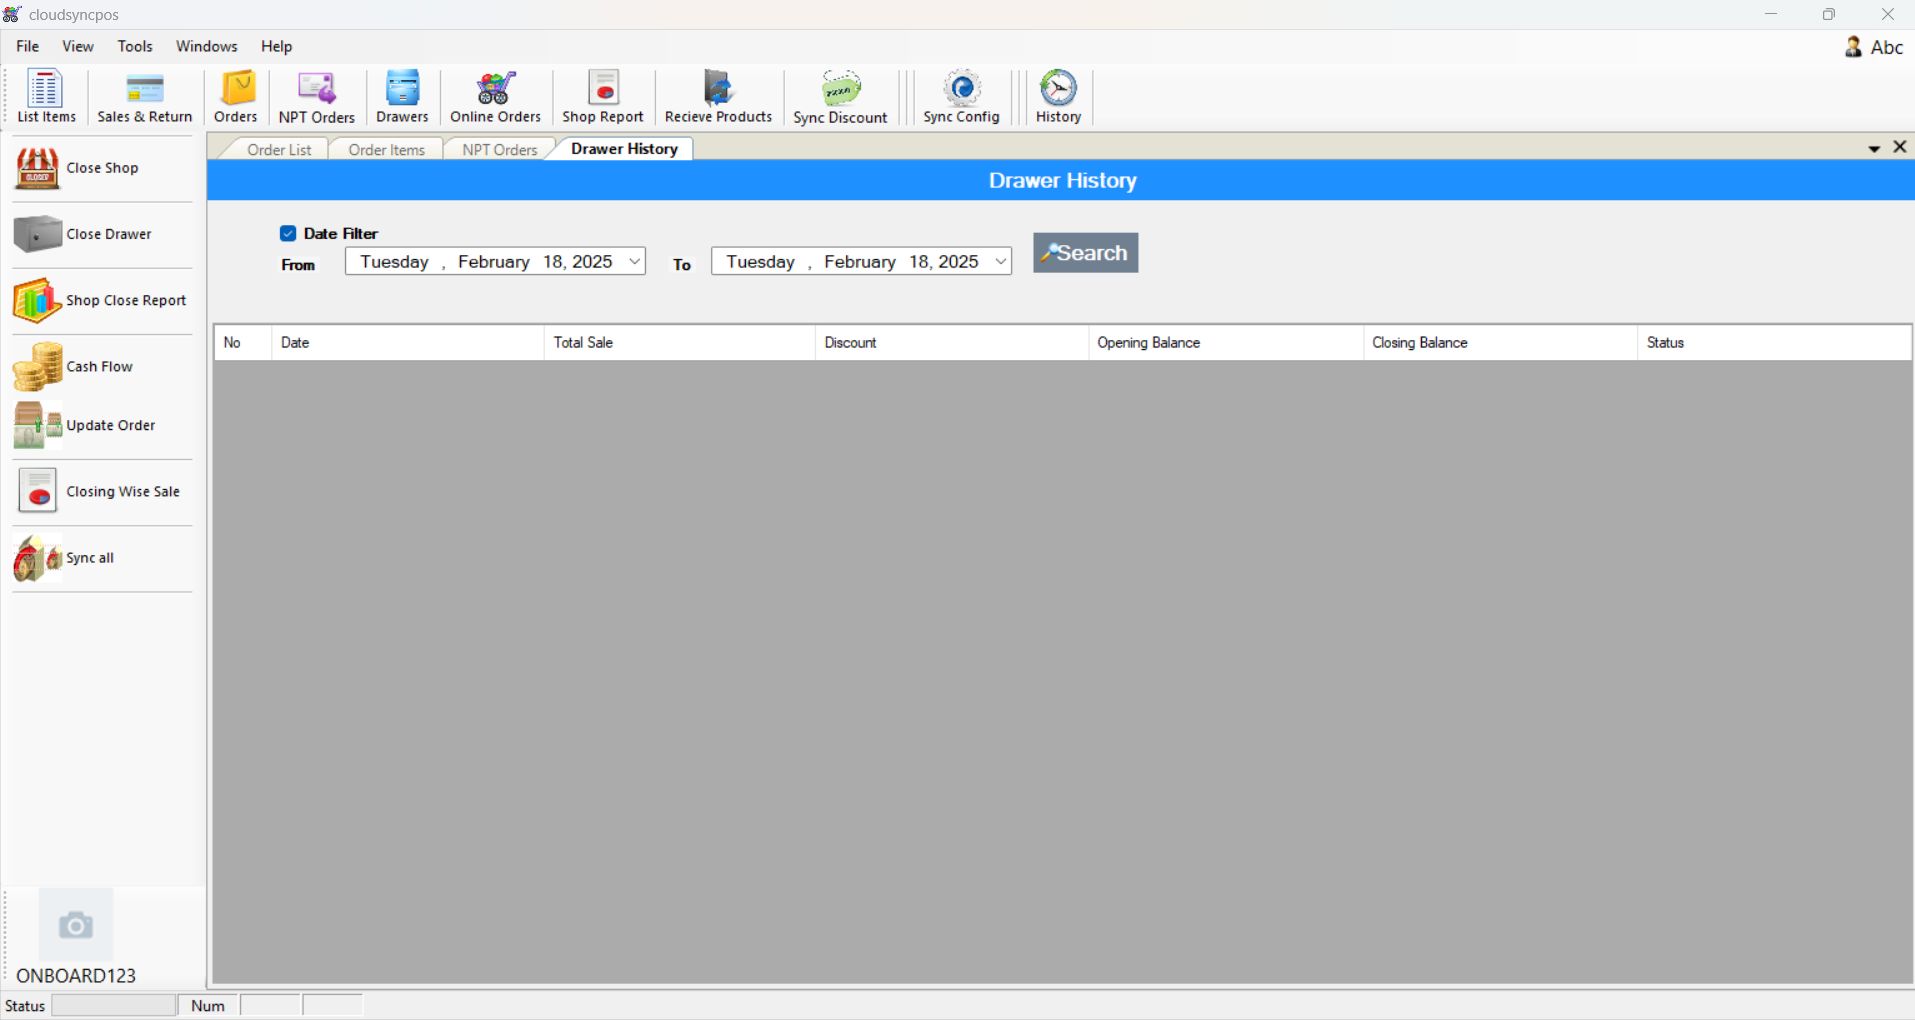Switch to the Order Items tab

pyautogui.click(x=386, y=149)
